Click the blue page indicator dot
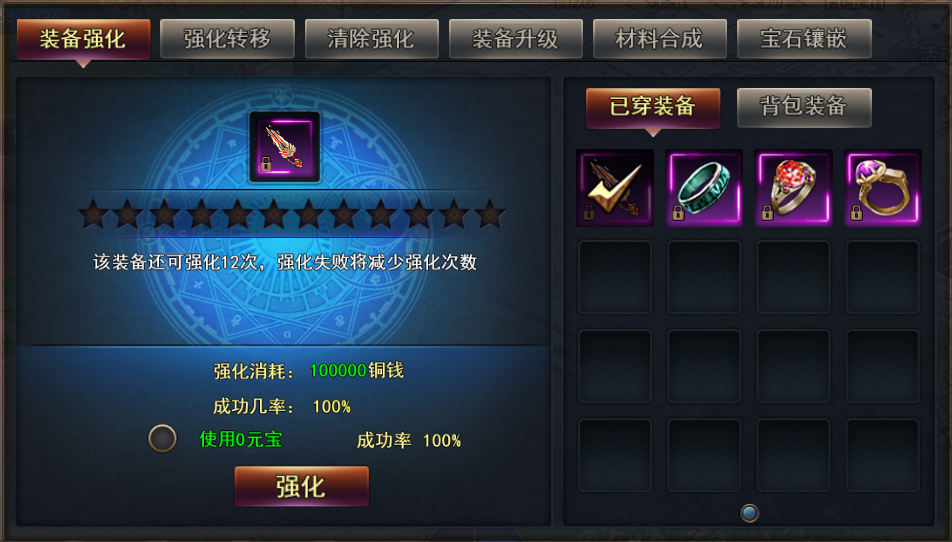 (749, 513)
